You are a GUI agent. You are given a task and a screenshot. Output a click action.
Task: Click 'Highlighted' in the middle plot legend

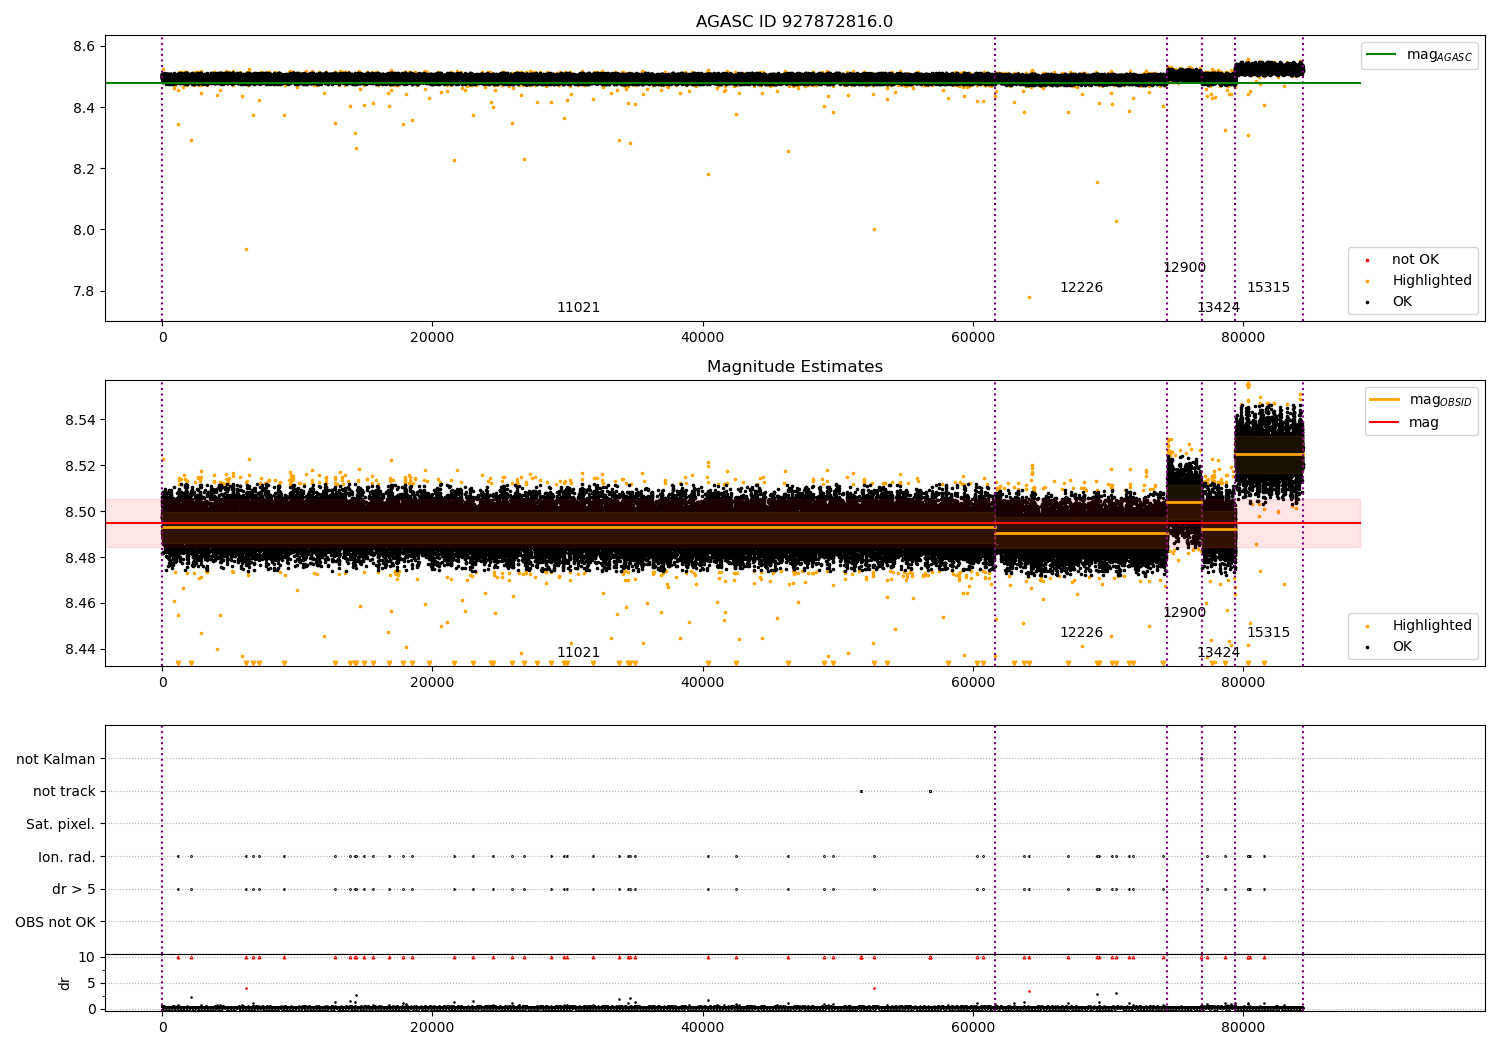[x=1432, y=626]
